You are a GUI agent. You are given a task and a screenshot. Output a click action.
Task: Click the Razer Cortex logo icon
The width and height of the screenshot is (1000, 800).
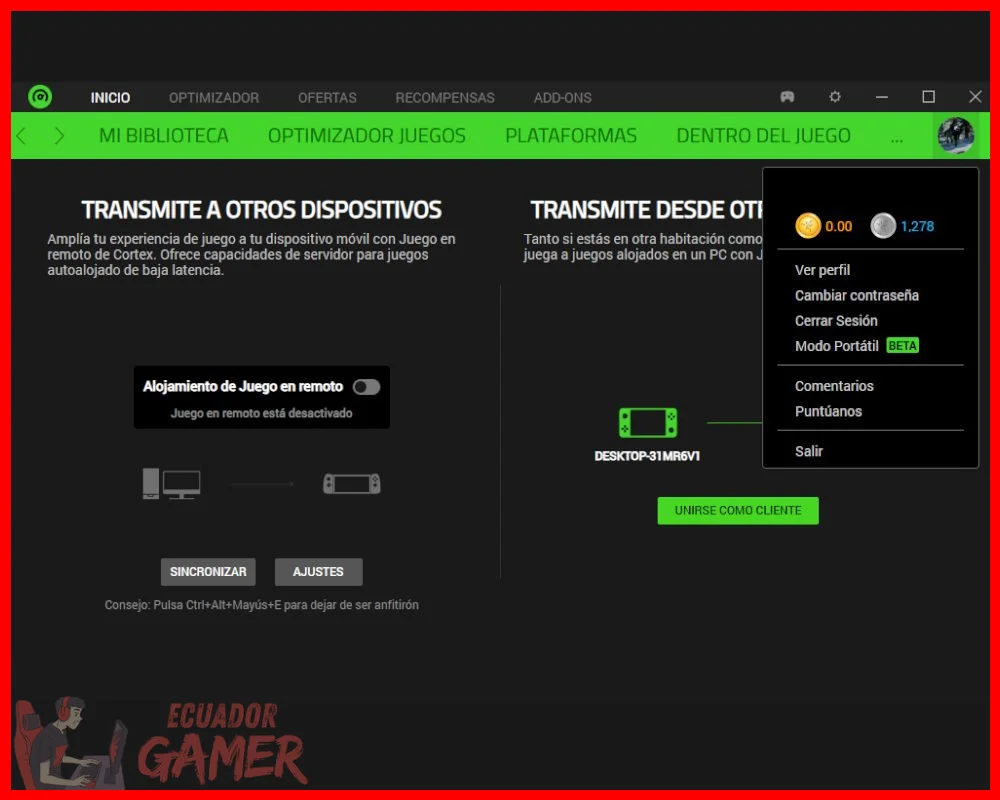[x=40, y=97]
